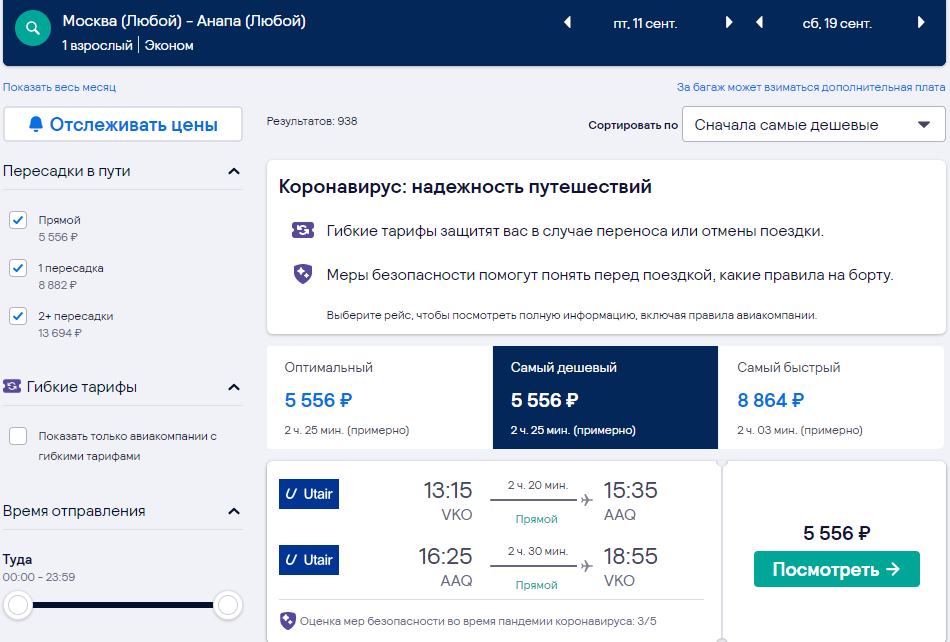
Task: Uncheck the 1 пересадка checkbox
Action: (18, 268)
